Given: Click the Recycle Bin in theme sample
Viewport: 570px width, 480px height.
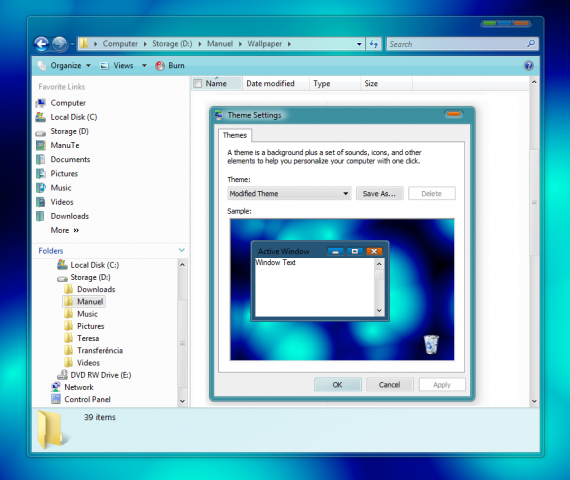Looking at the screenshot, I should point(431,344).
